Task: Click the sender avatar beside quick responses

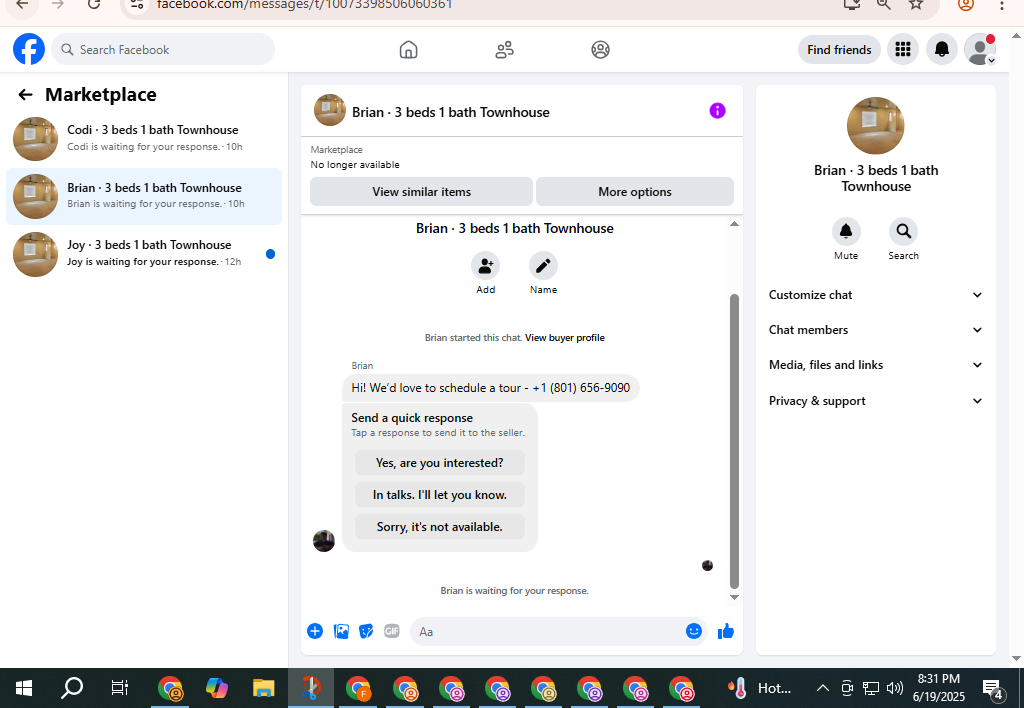Action: (324, 541)
